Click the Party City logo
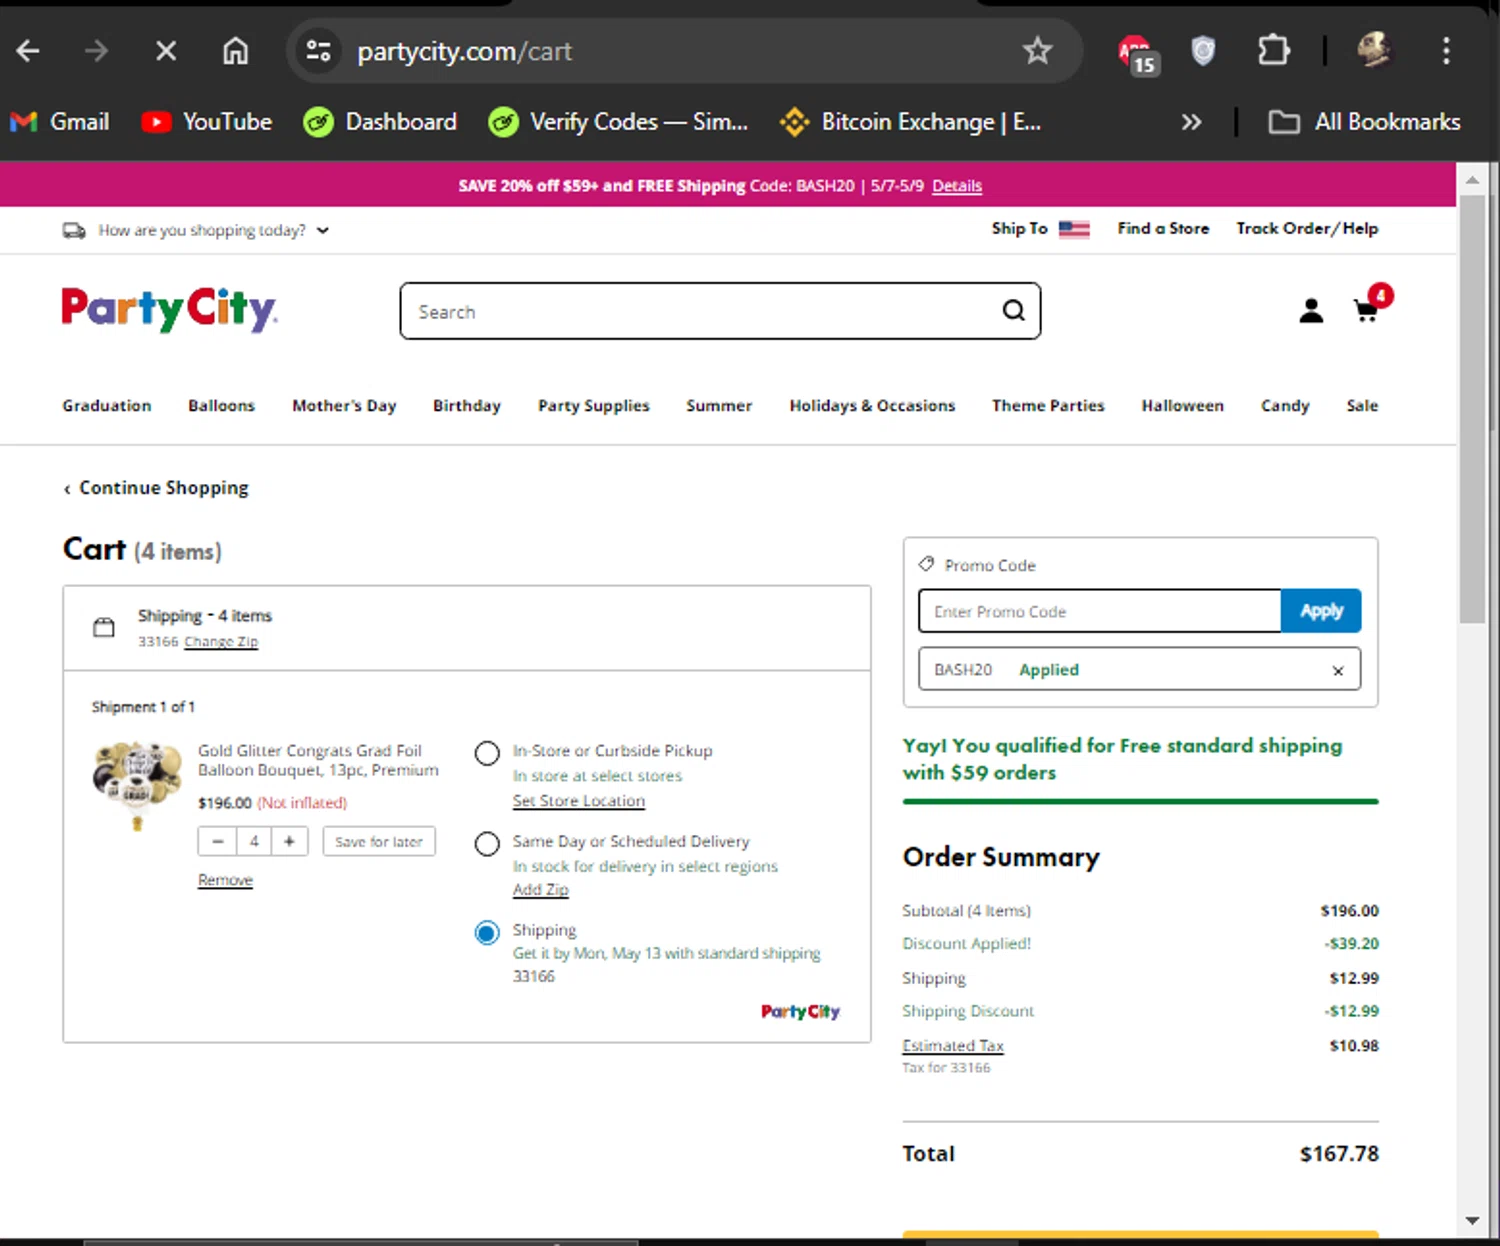Screen dimensions: 1500x1246 (x=169, y=309)
